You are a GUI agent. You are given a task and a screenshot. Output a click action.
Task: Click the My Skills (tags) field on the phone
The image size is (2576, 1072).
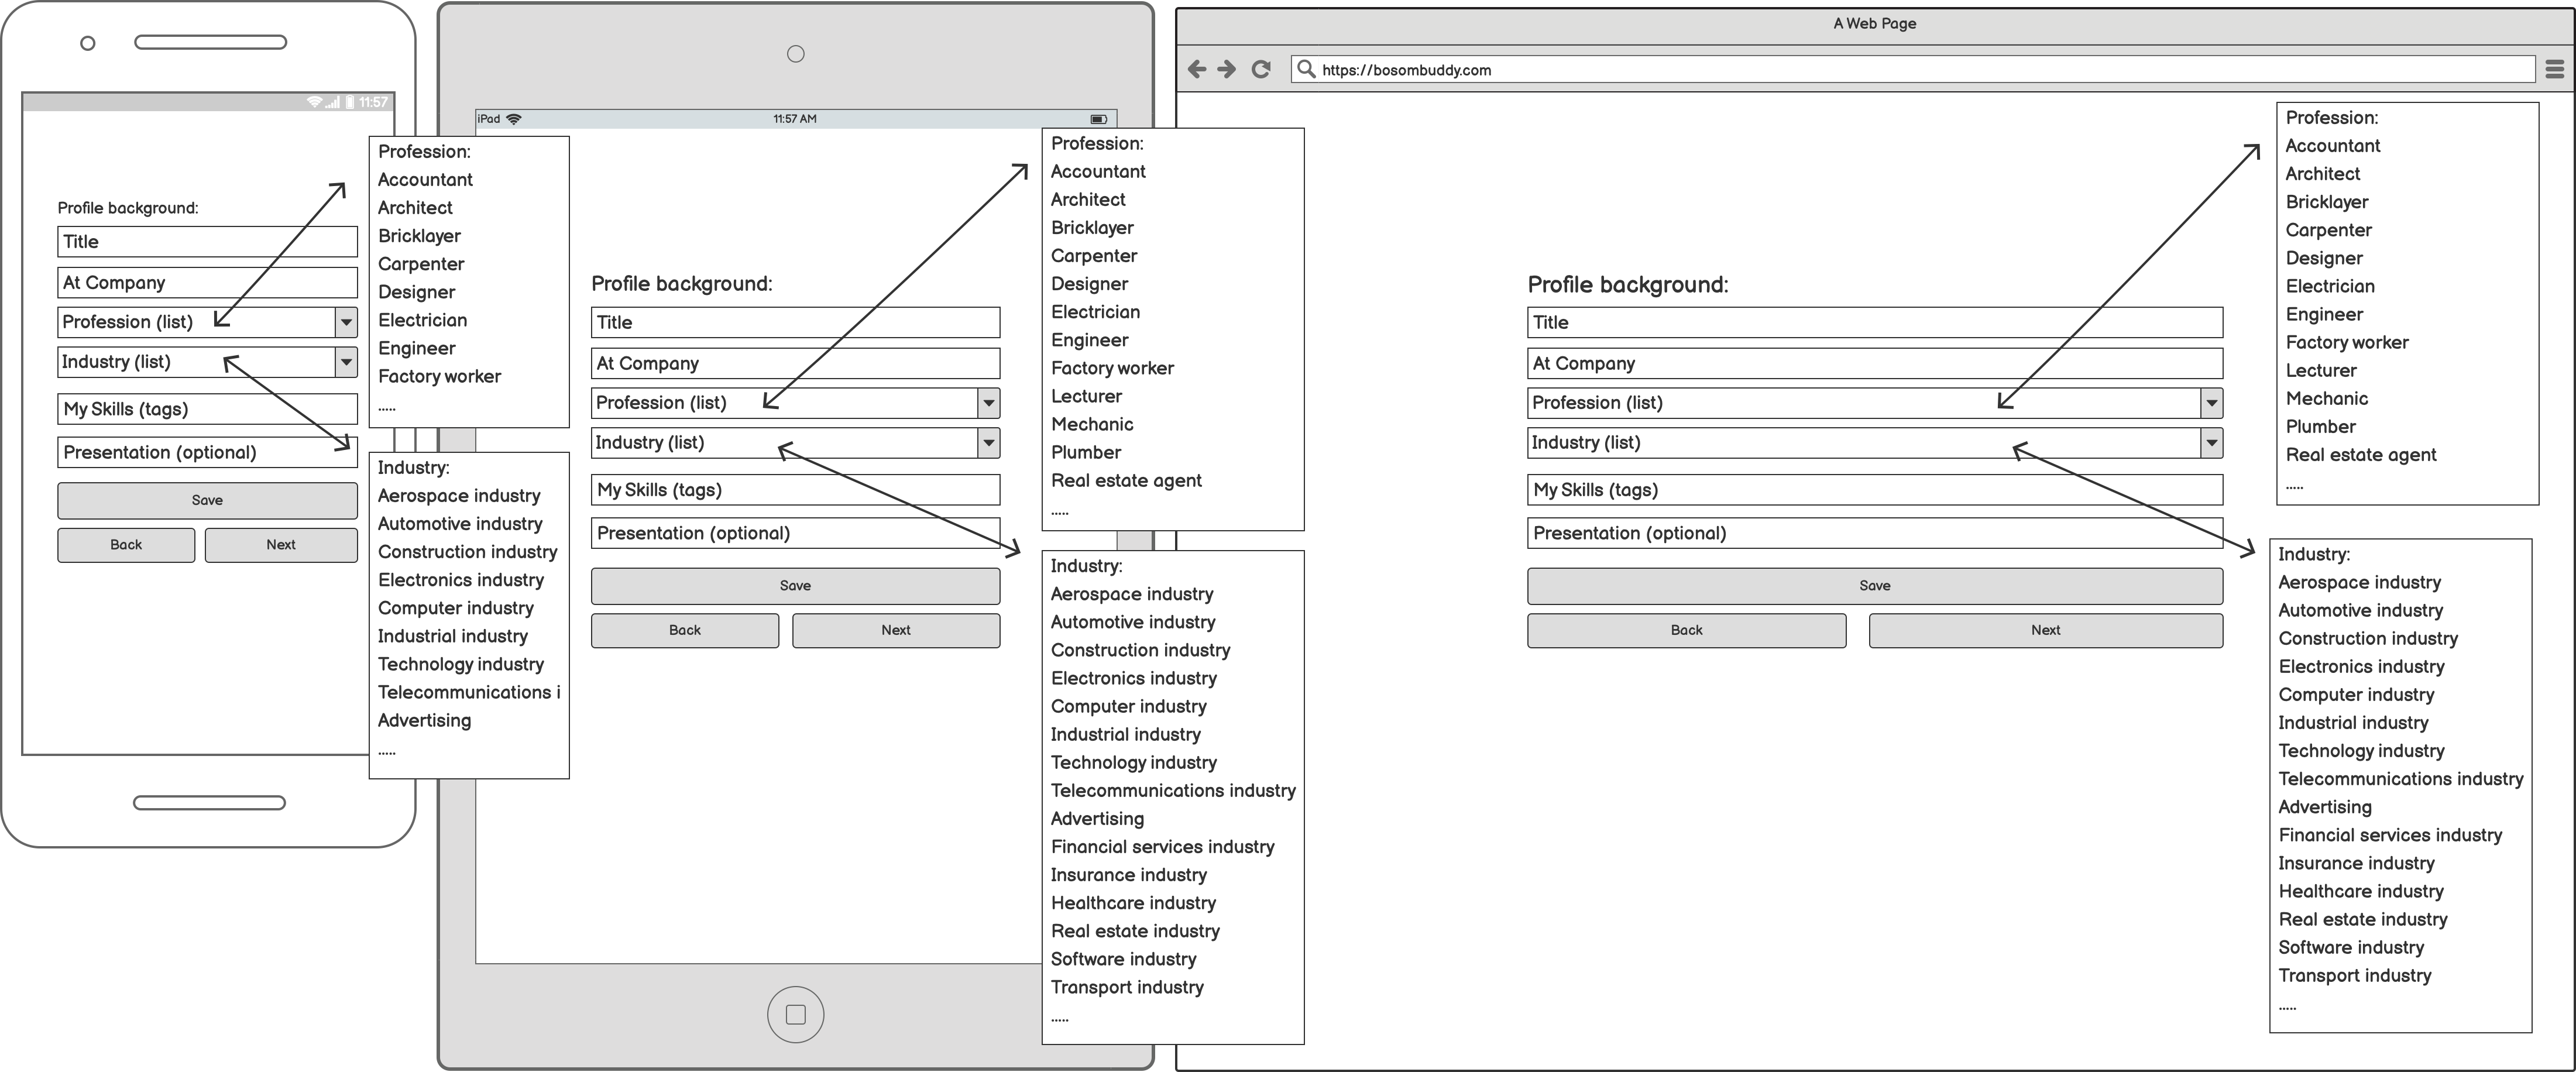[x=207, y=408]
